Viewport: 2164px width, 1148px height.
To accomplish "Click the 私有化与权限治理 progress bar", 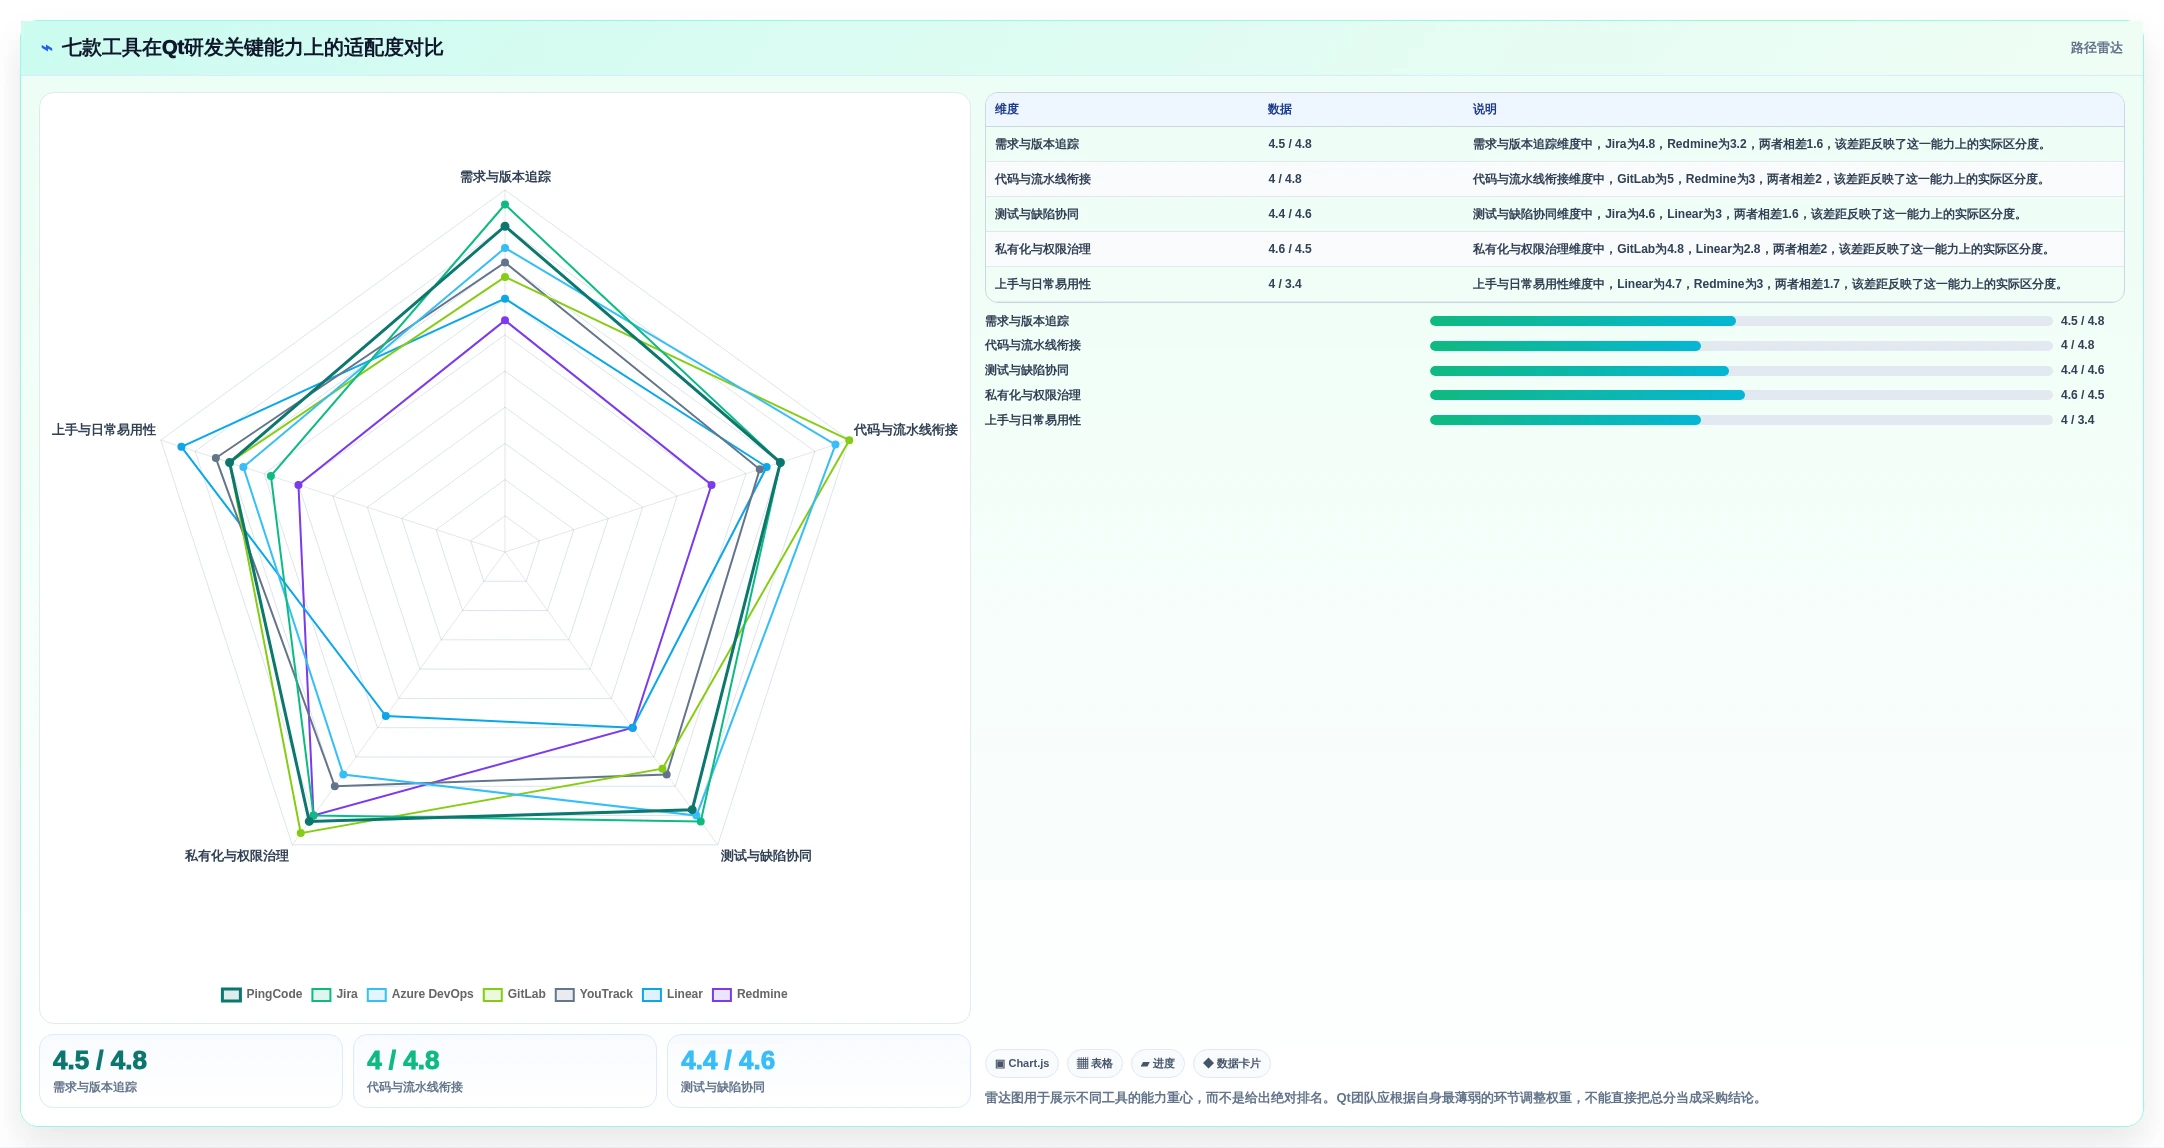I will coord(1741,395).
